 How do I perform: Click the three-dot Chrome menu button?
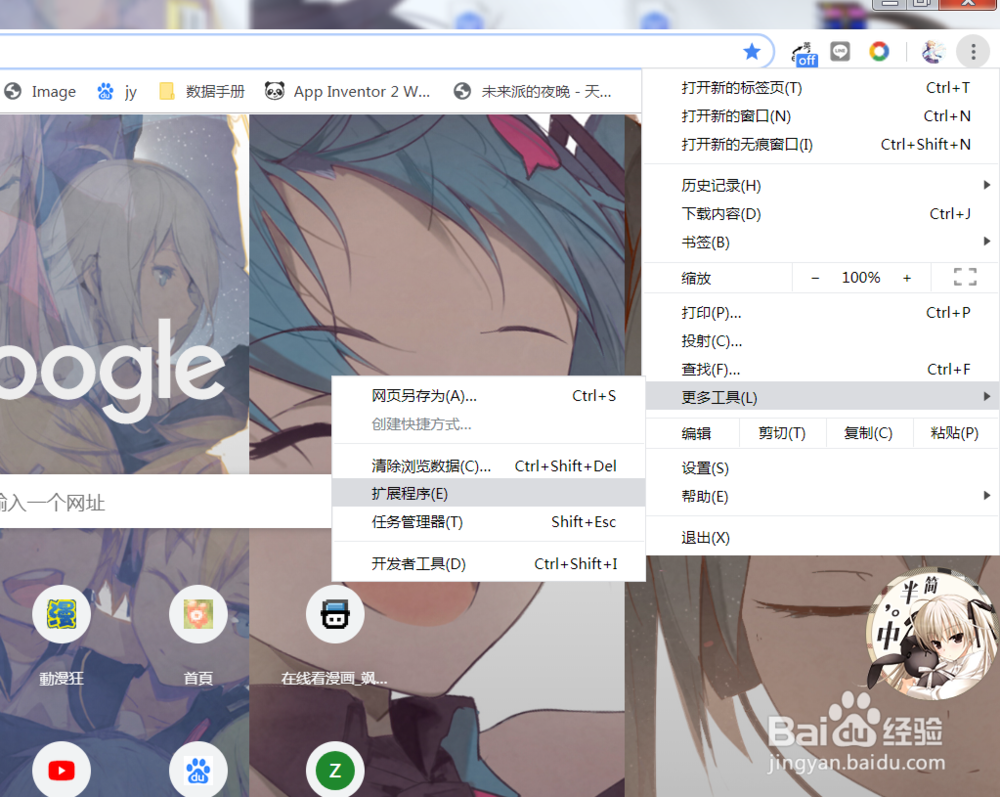[x=973, y=52]
